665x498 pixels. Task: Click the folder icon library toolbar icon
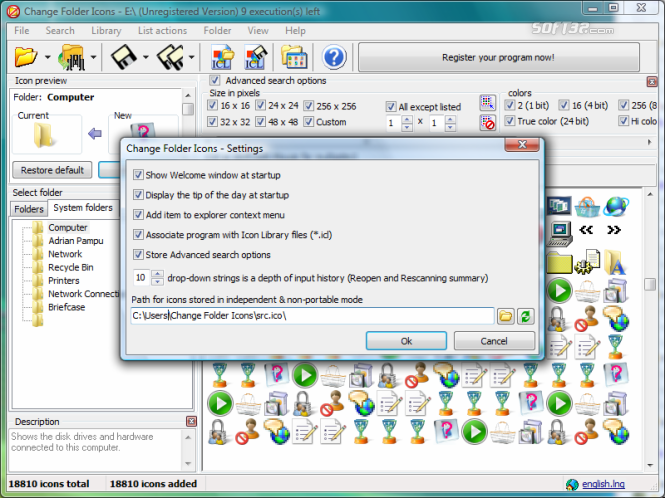pyautogui.click(x=293, y=57)
